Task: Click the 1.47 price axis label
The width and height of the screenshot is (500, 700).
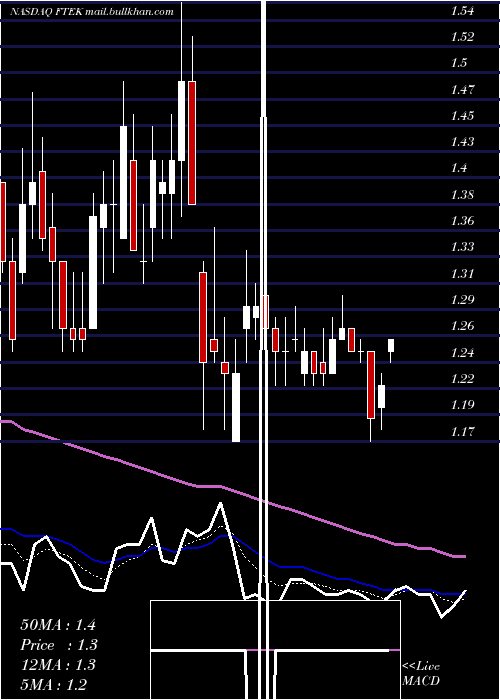Action: pyautogui.click(x=462, y=90)
